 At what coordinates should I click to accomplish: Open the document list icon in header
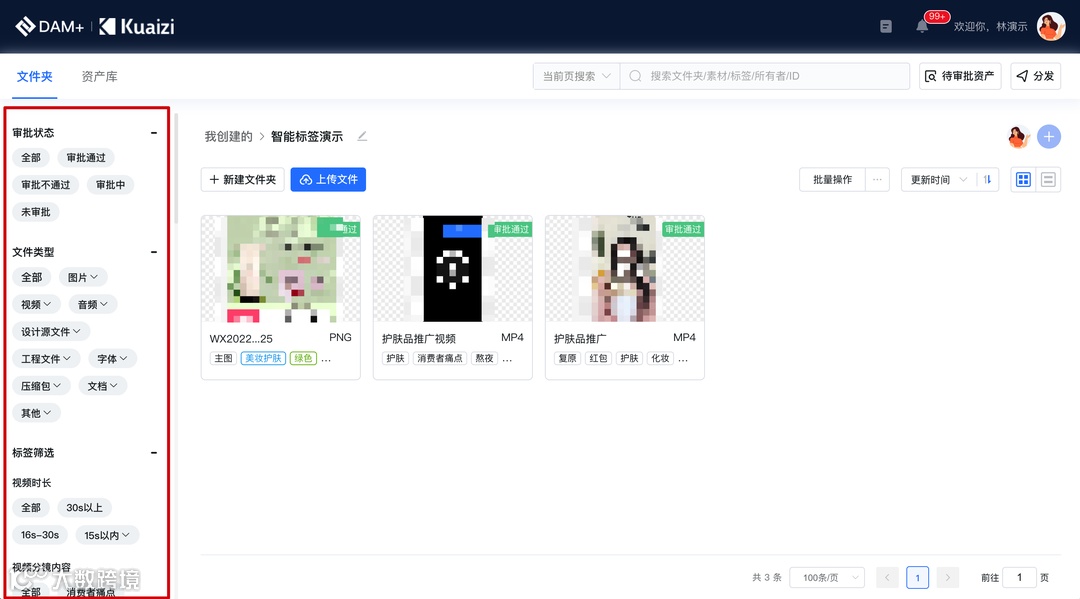886,26
